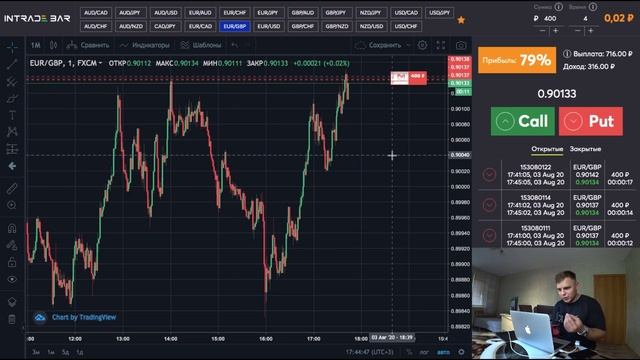Click the amount field showing 400
The height and width of the screenshot is (360, 640).
coord(549,18)
